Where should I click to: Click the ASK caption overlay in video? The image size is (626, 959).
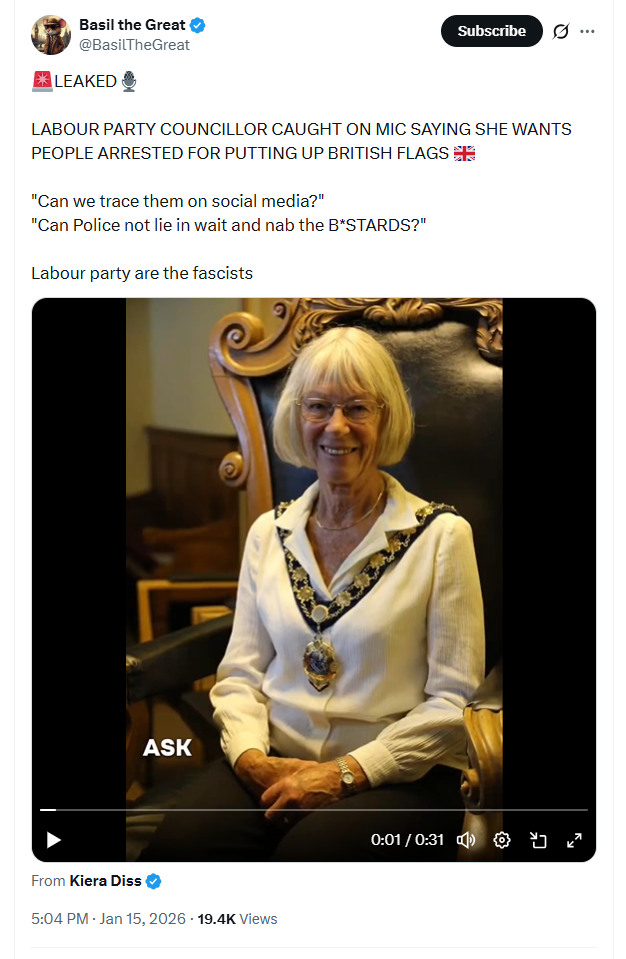pyautogui.click(x=167, y=747)
